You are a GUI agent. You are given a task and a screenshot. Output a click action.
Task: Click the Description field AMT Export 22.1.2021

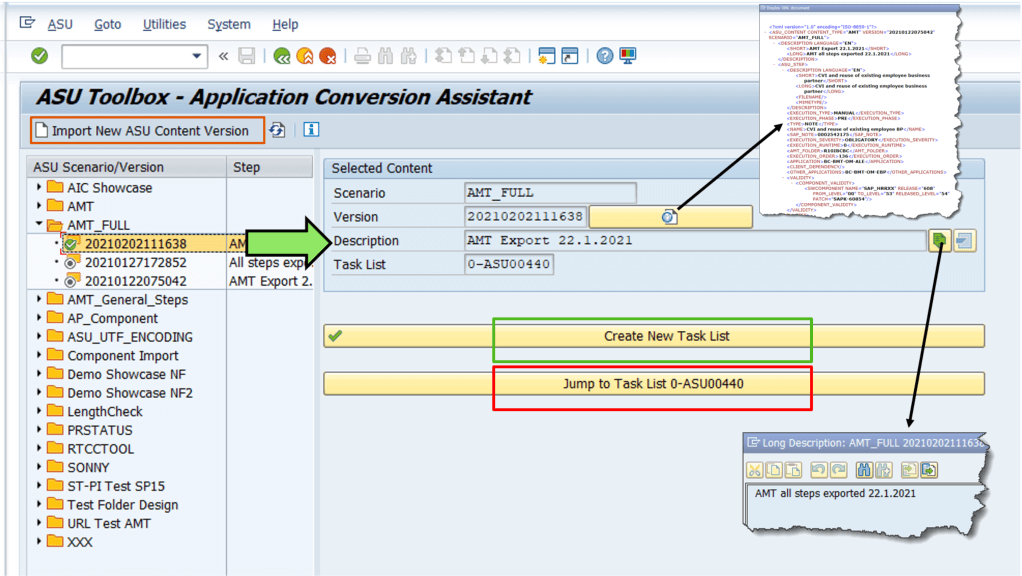click(695, 240)
